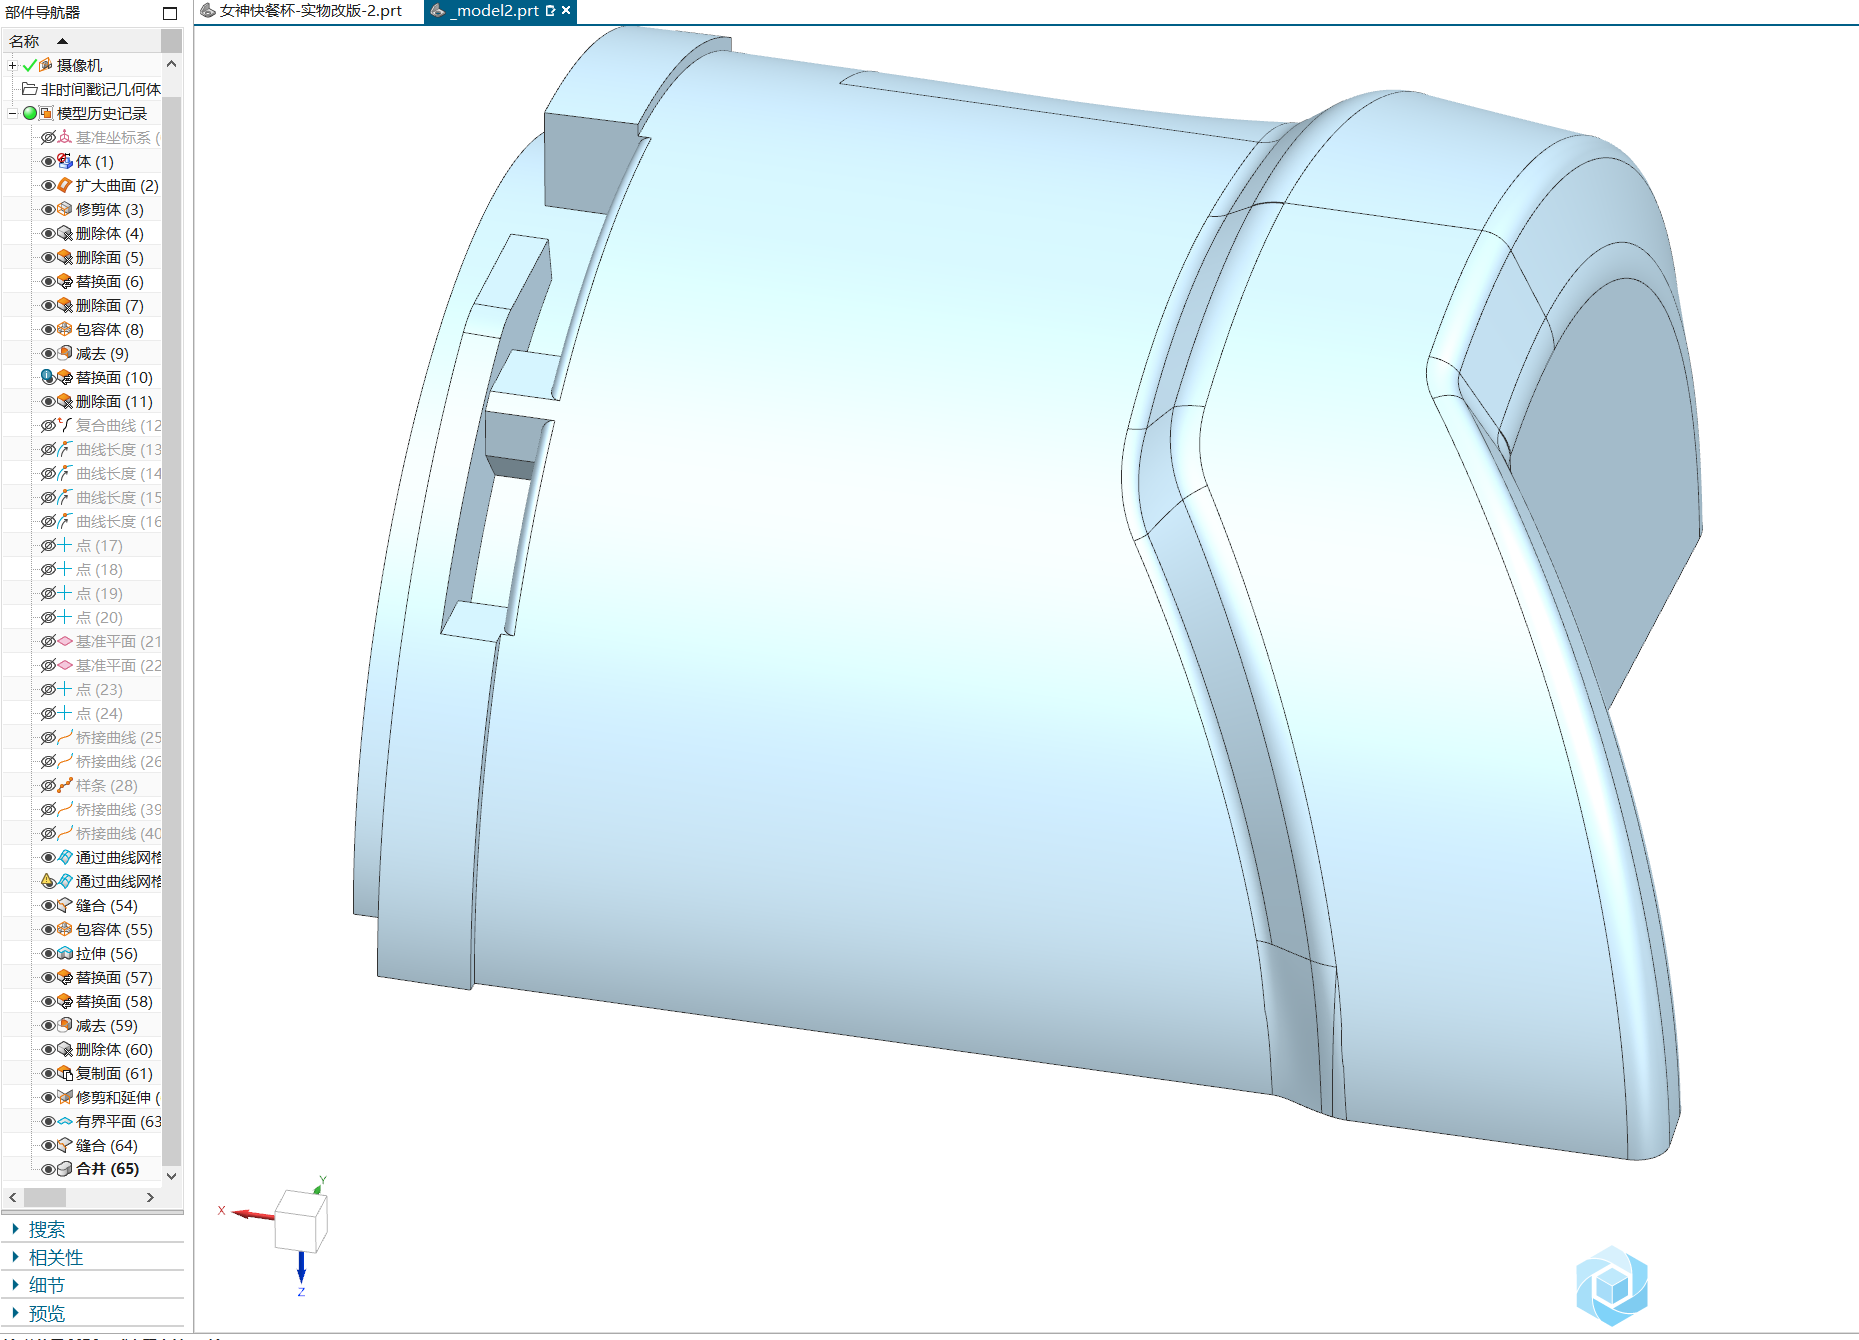
Task: Click the 有界平面 (63) bounded plane icon
Action: click(x=65, y=1121)
